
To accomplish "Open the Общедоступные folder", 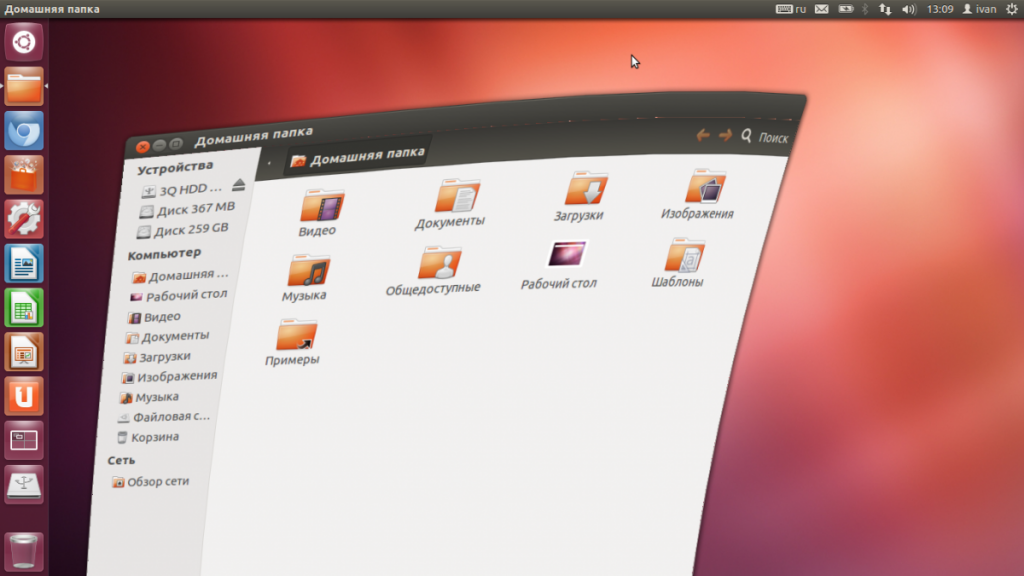I will tap(439, 264).
